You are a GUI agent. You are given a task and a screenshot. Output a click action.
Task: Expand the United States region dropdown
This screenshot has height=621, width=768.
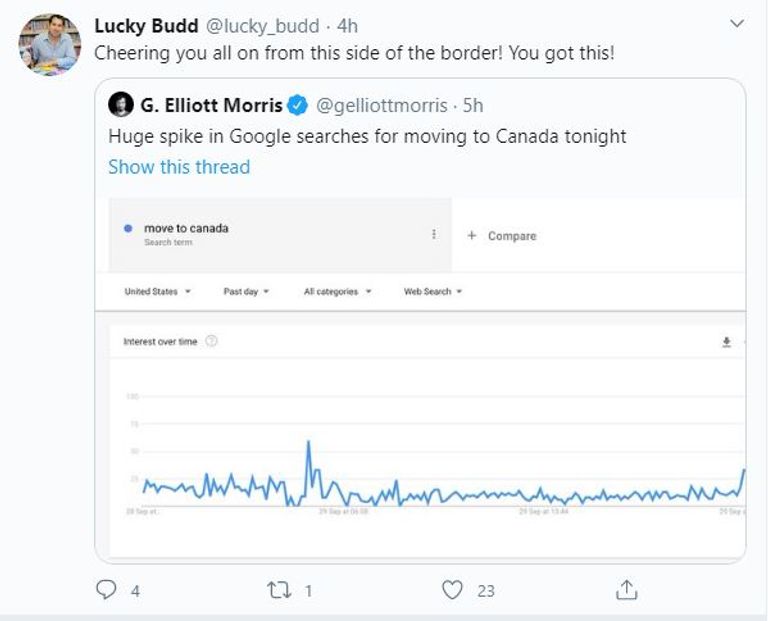pos(157,292)
